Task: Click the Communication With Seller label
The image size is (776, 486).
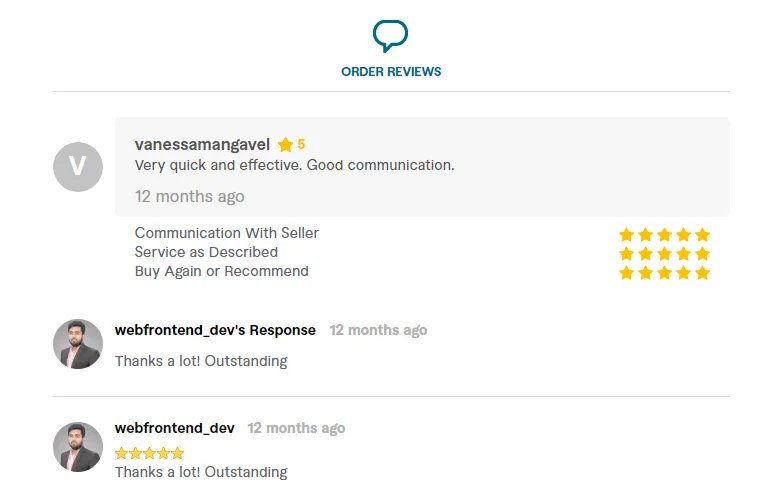Action: point(227,233)
